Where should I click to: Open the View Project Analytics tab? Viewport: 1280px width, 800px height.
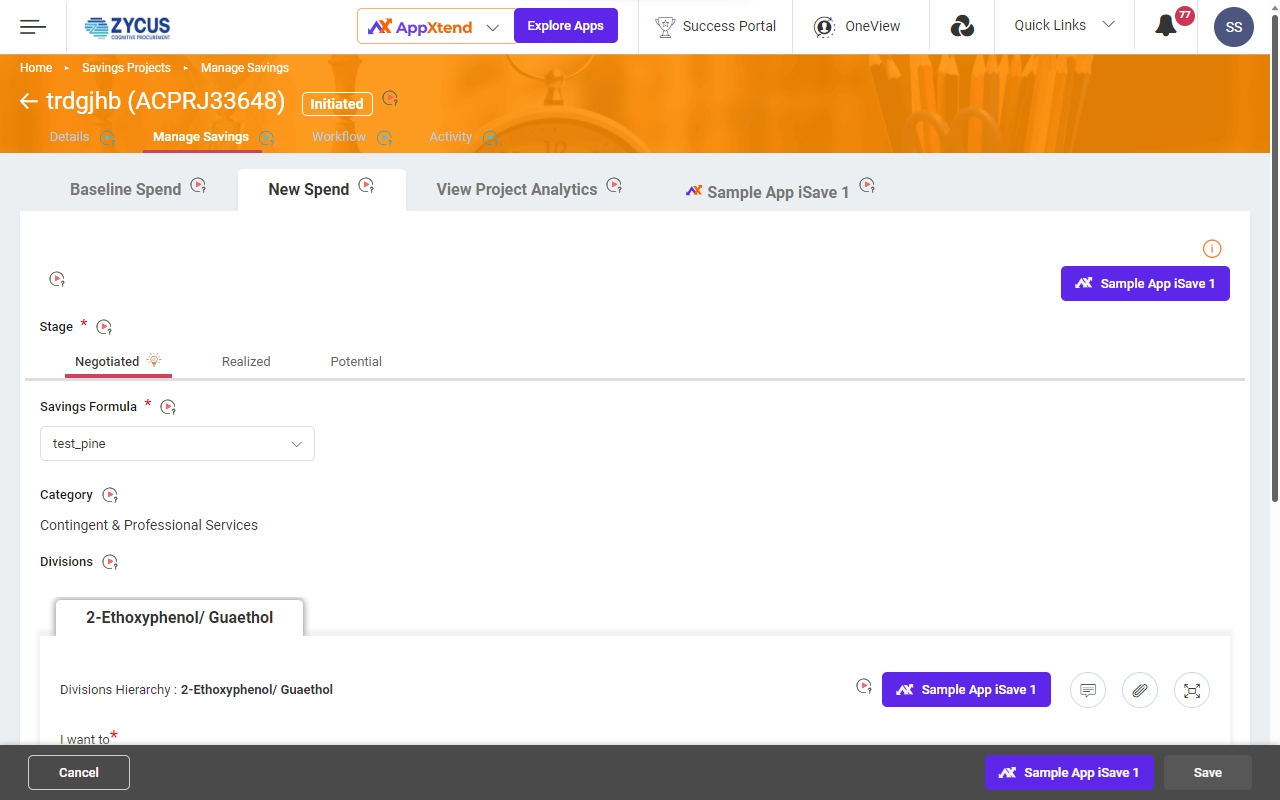click(x=517, y=189)
